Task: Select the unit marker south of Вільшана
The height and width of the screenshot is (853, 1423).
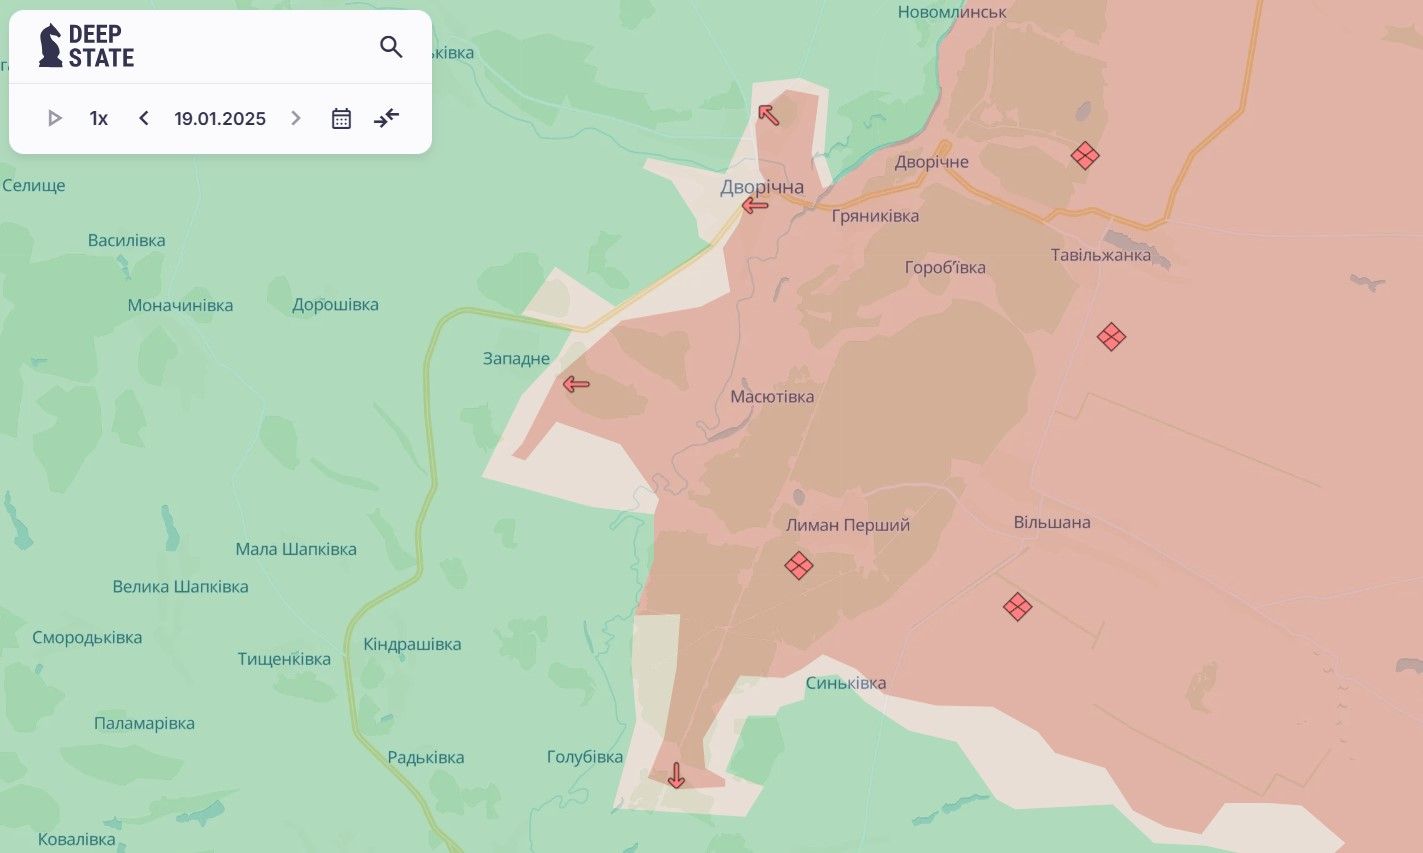Action: (1017, 607)
